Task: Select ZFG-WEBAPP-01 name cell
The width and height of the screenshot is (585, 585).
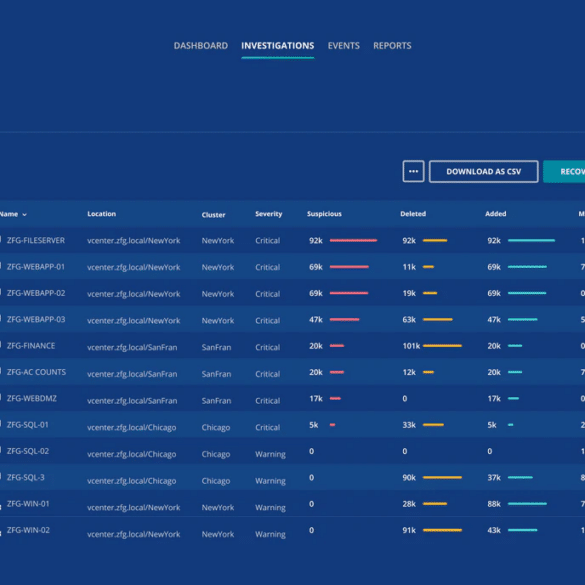Action: point(36,267)
